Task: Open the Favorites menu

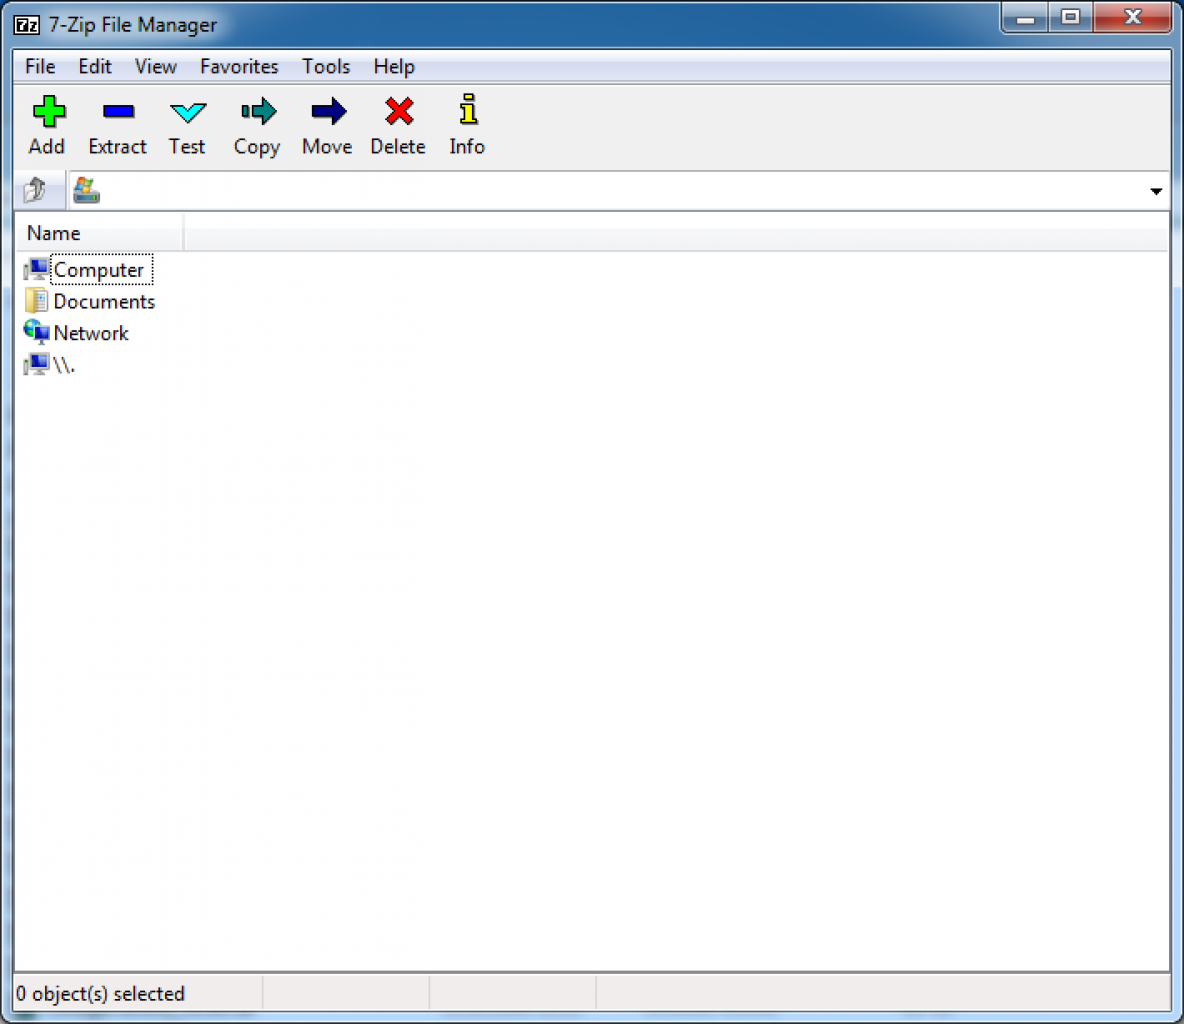Action: pos(239,66)
